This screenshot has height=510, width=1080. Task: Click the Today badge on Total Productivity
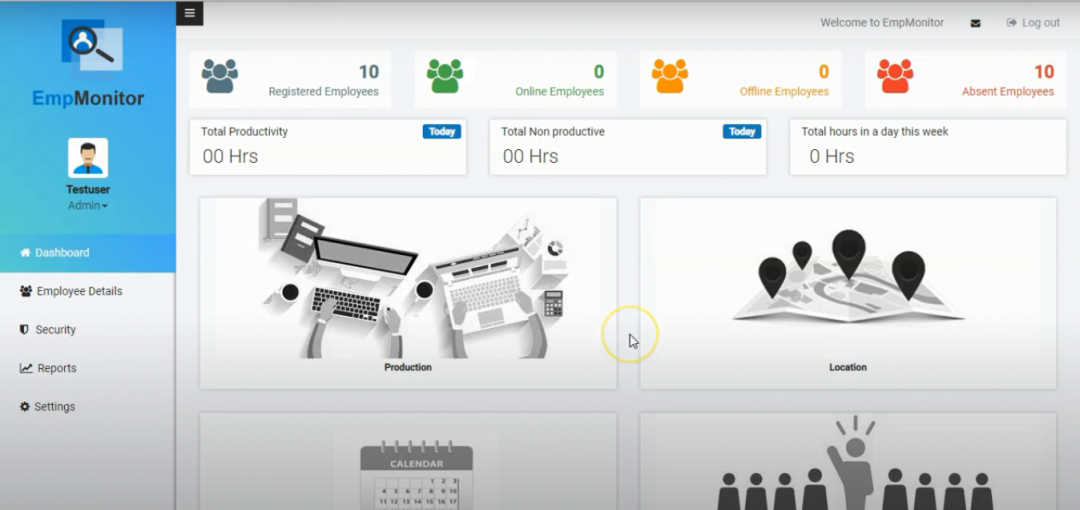point(441,132)
